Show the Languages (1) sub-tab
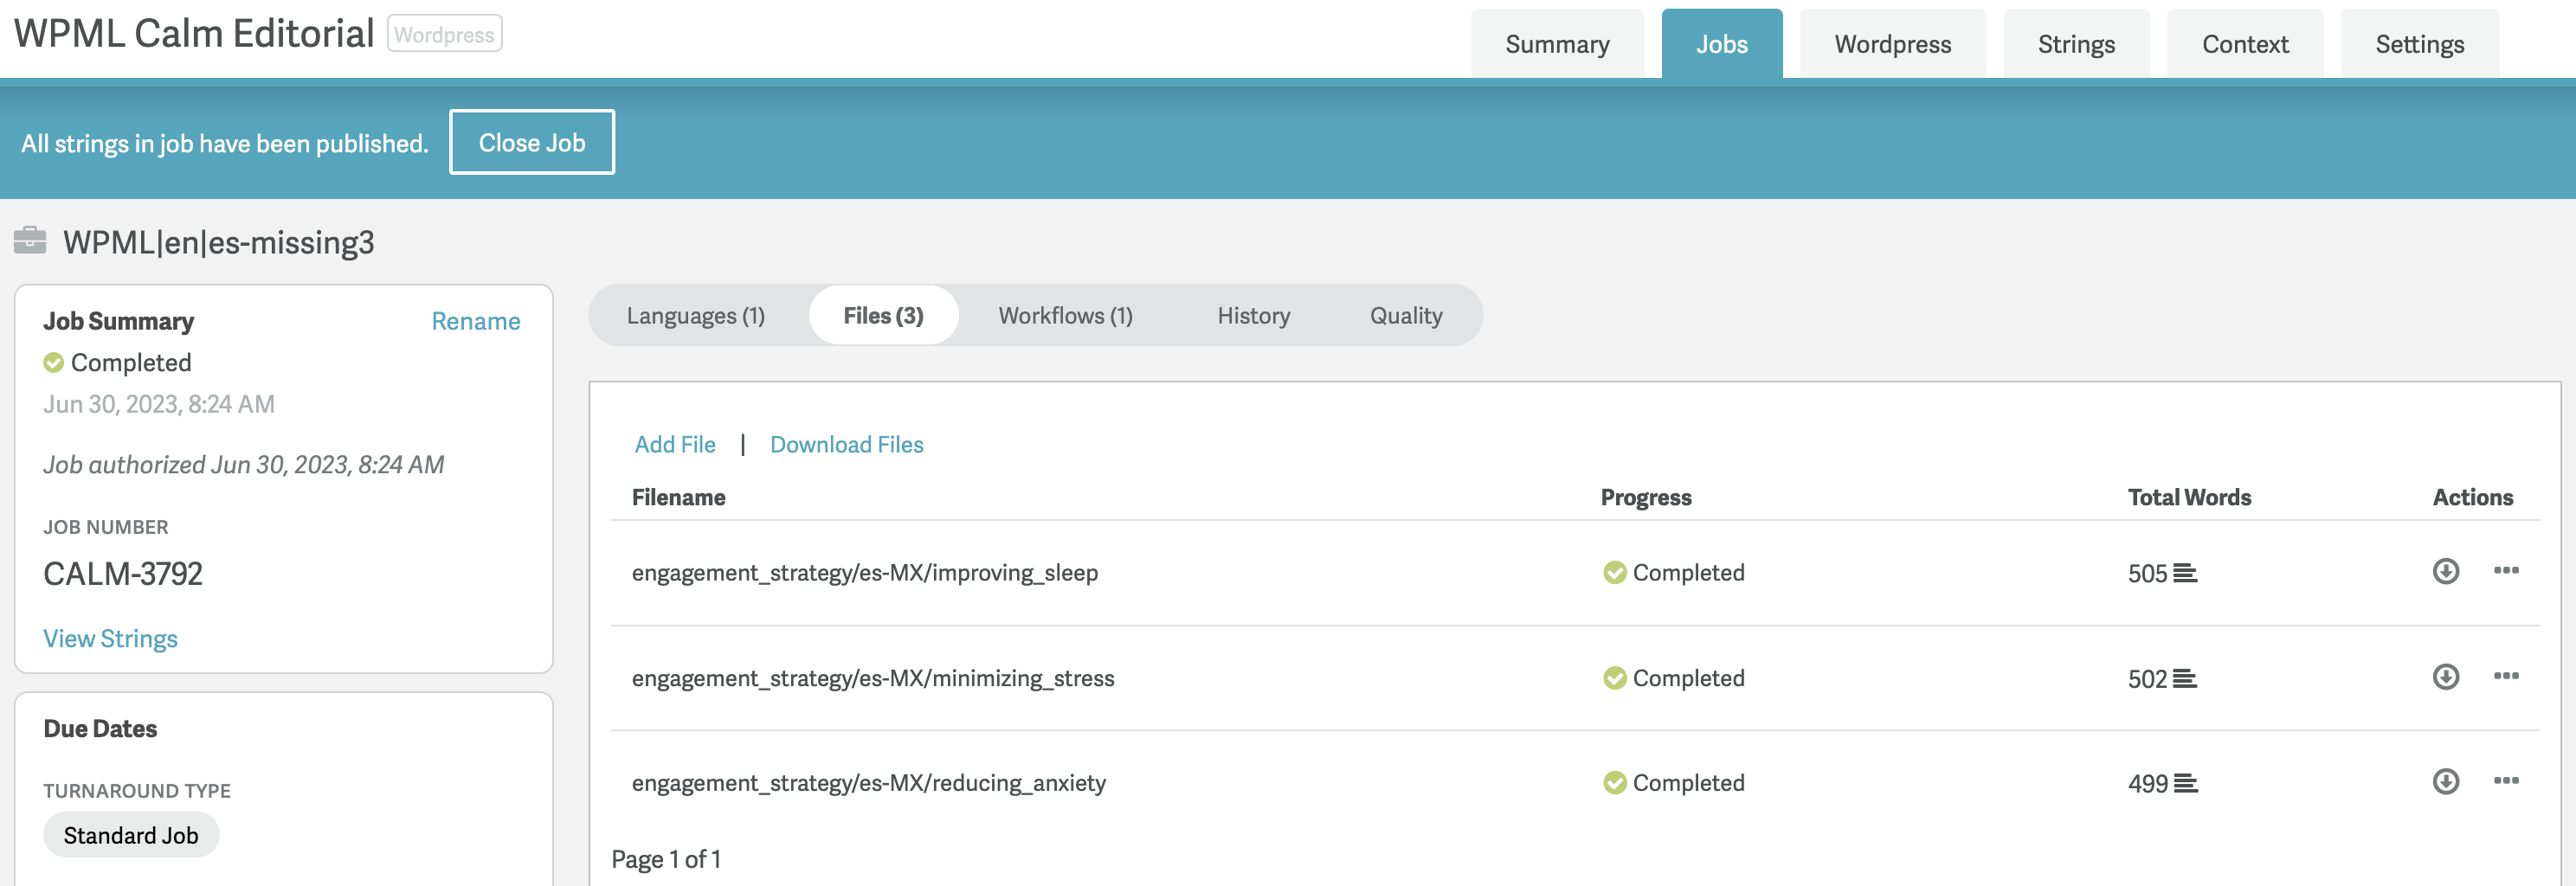The image size is (2576, 886). pyautogui.click(x=696, y=316)
